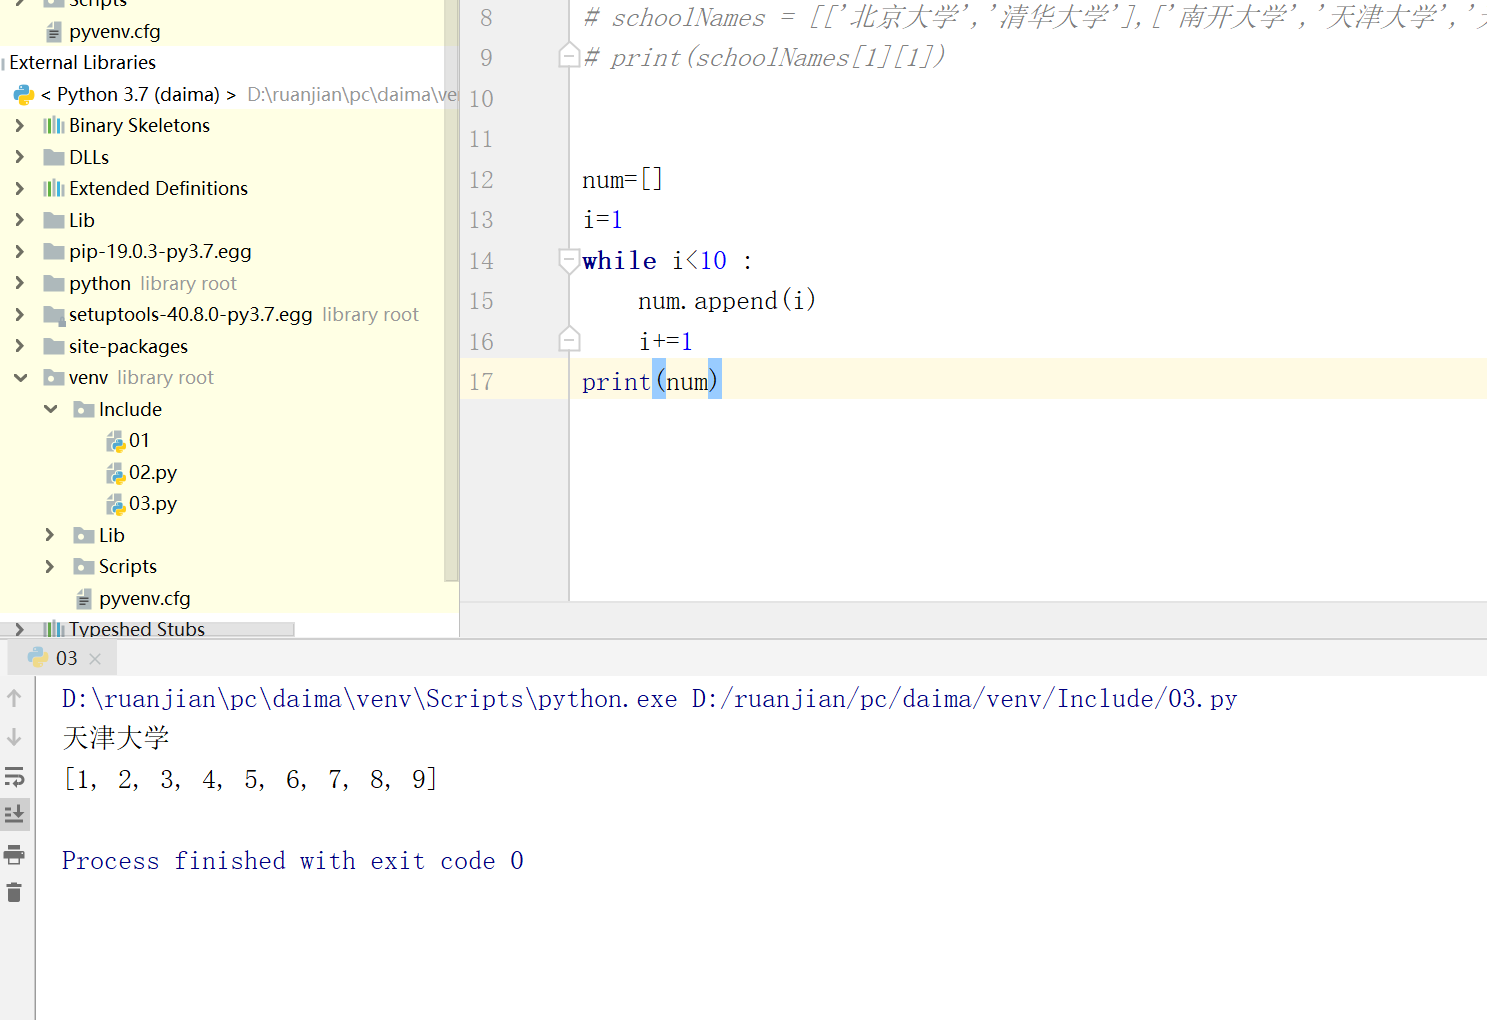Select the Python interpreter icon for Python 3.7
This screenshot has height=1020, width=1487.
23,94
